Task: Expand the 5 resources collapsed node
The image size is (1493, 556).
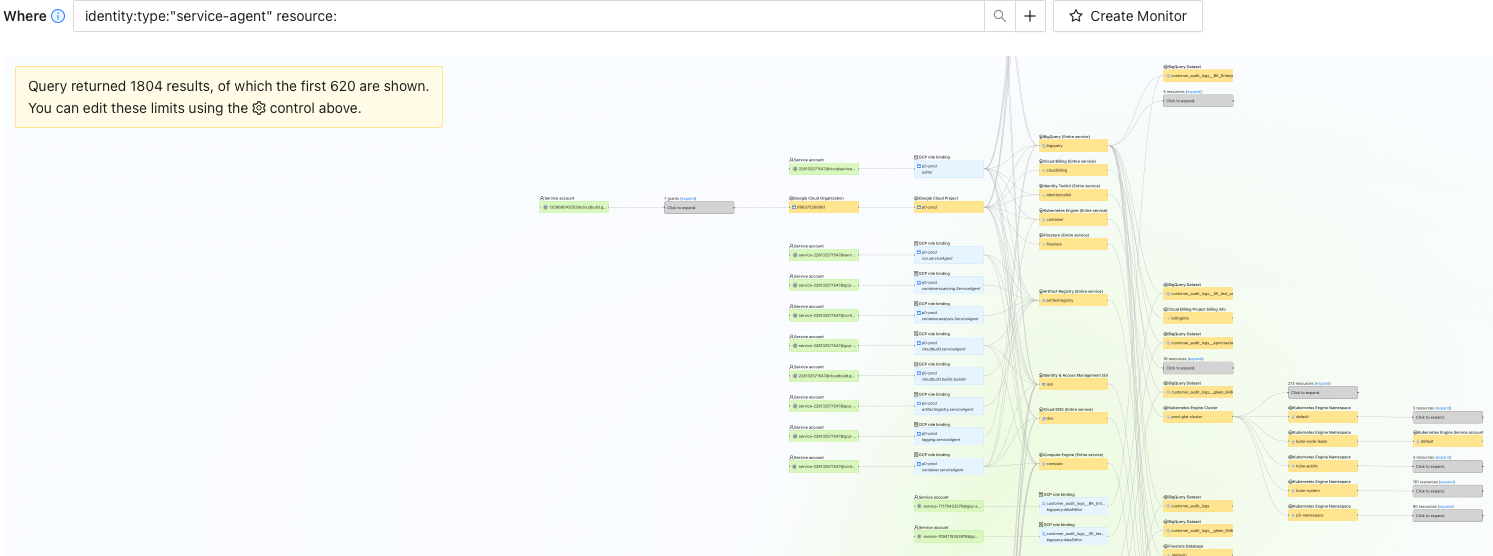Action: click(1198, 100)
